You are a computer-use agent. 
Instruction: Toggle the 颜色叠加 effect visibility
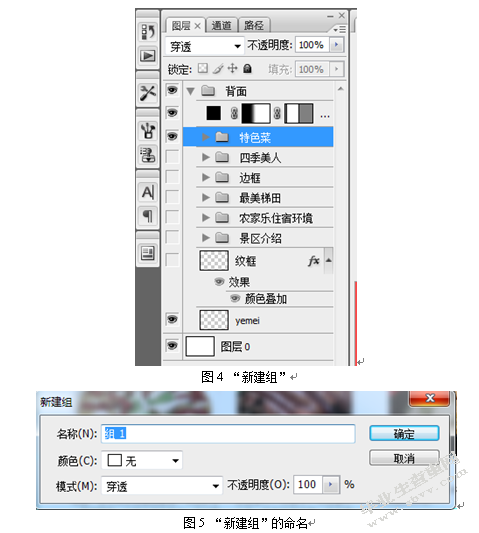pyautogui.click(x=235, y=298)
